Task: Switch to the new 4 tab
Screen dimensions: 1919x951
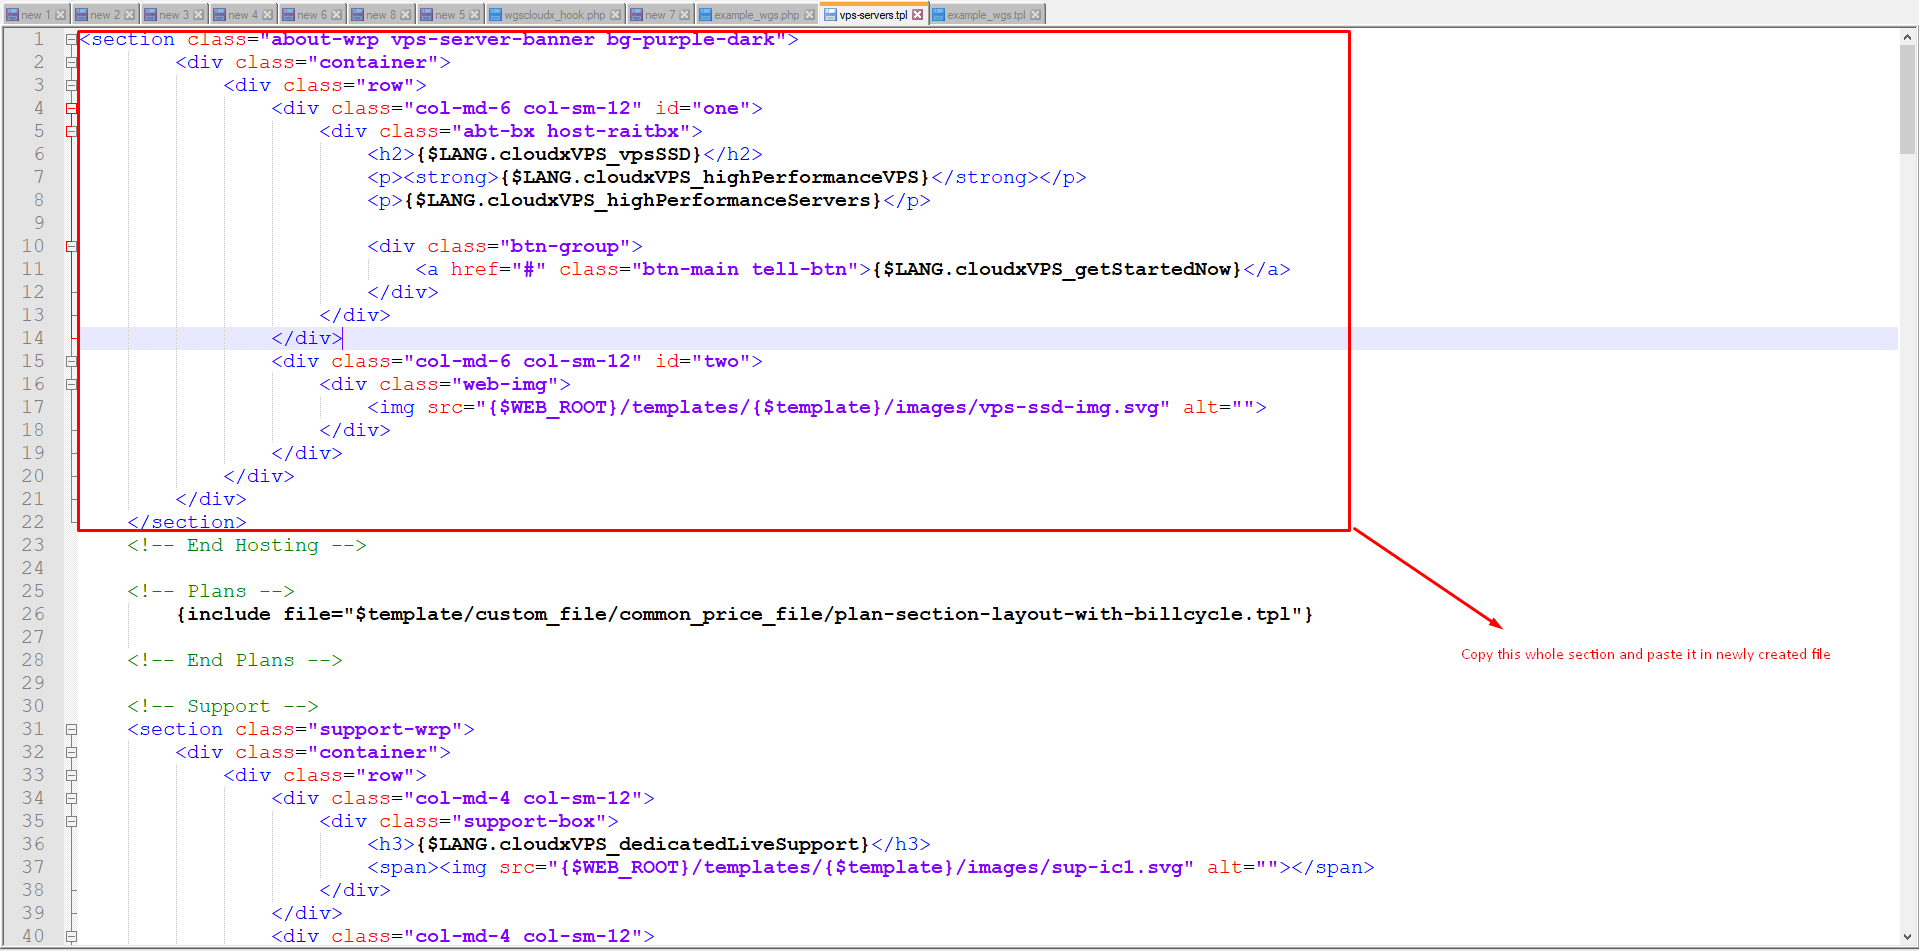Action: (243, 15)
